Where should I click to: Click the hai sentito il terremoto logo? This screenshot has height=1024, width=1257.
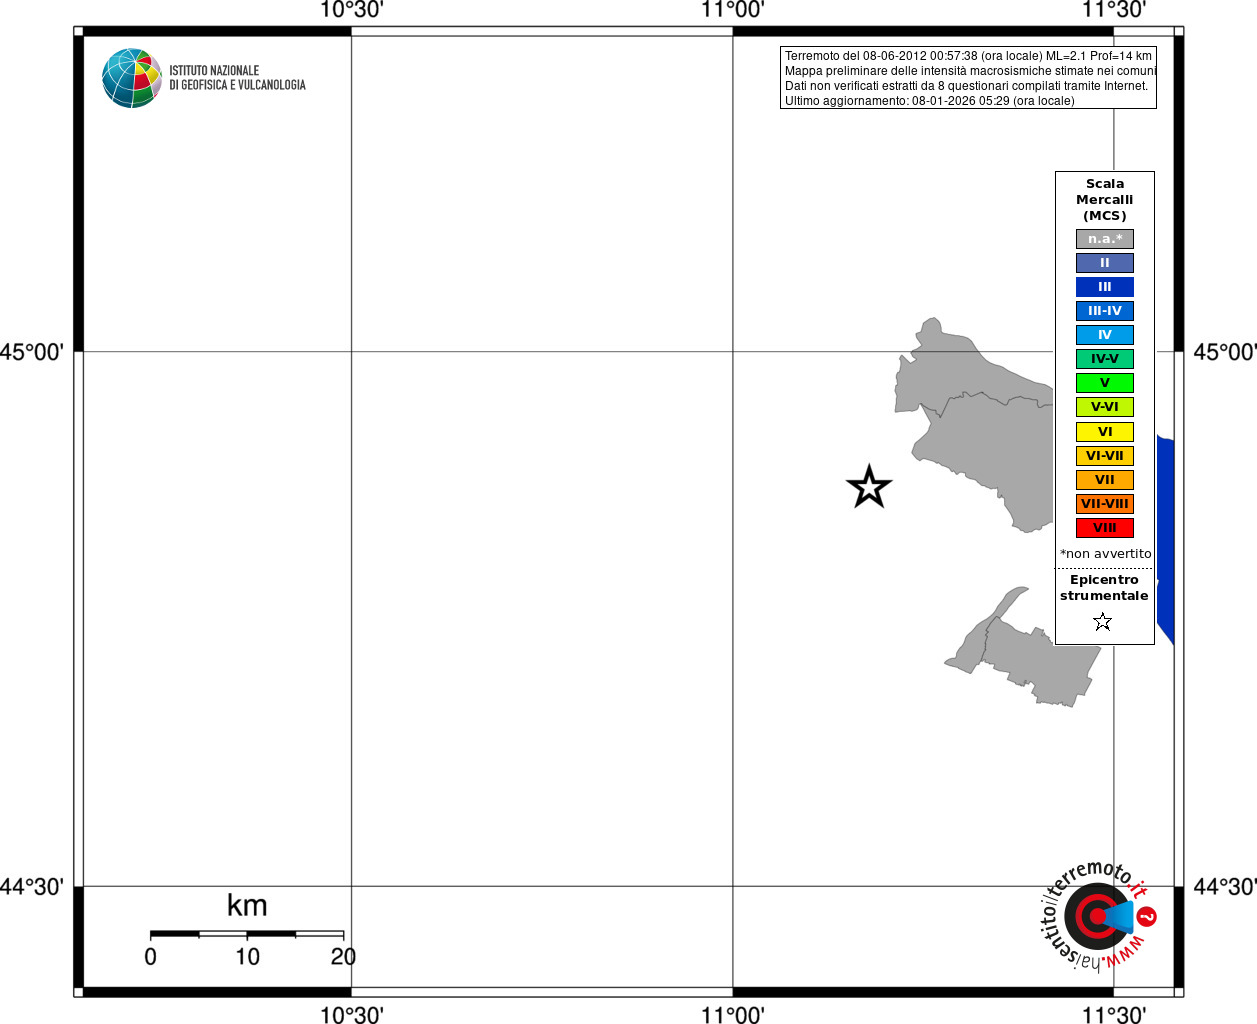coord(1098,915)
